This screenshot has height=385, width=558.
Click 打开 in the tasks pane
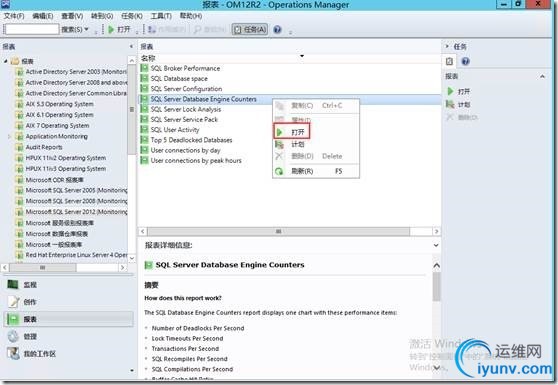(x=459, y=91)
